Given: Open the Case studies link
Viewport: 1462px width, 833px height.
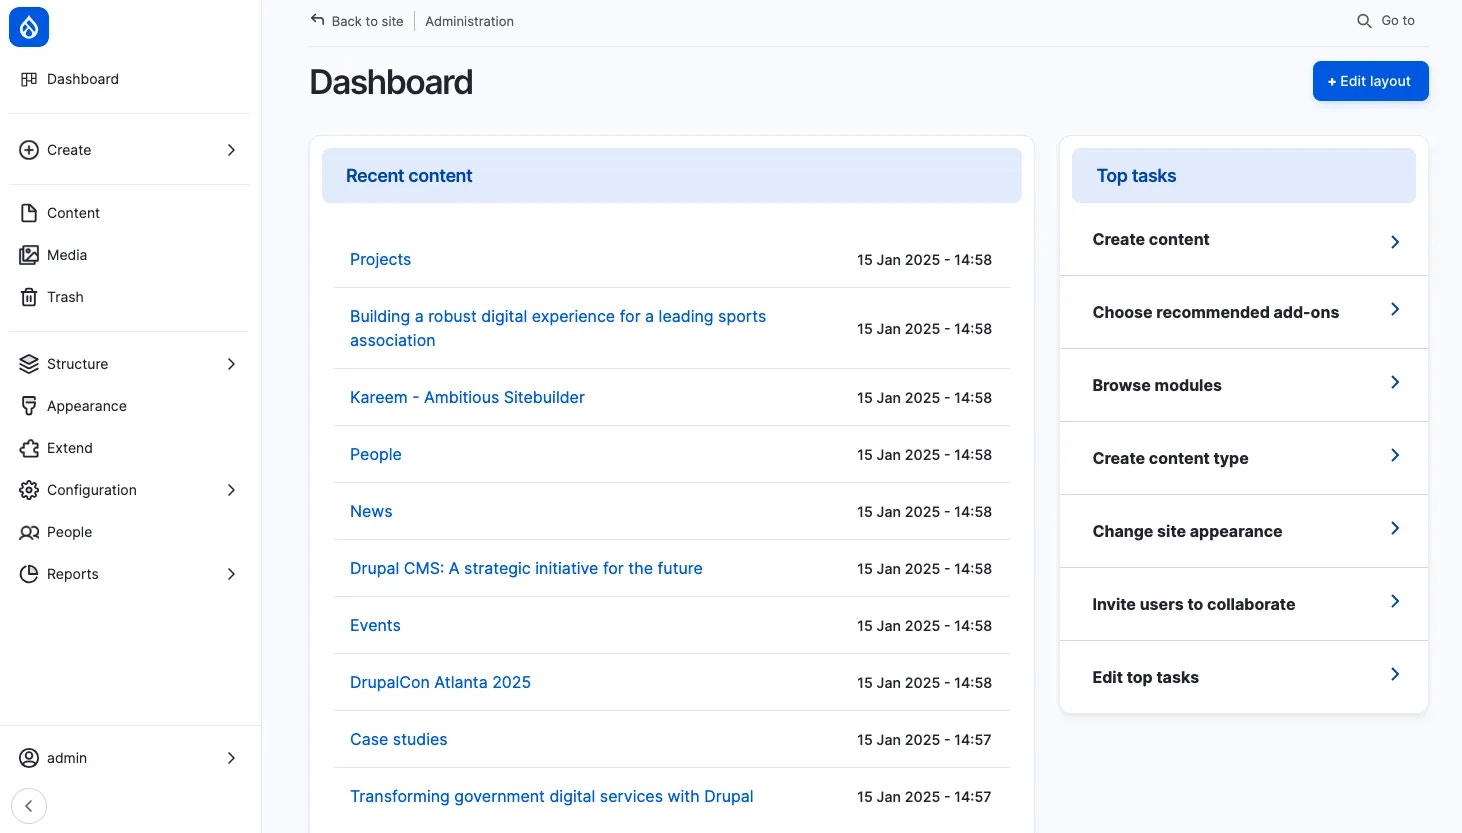Looking at the screenshot, I should tap(398, 739).
